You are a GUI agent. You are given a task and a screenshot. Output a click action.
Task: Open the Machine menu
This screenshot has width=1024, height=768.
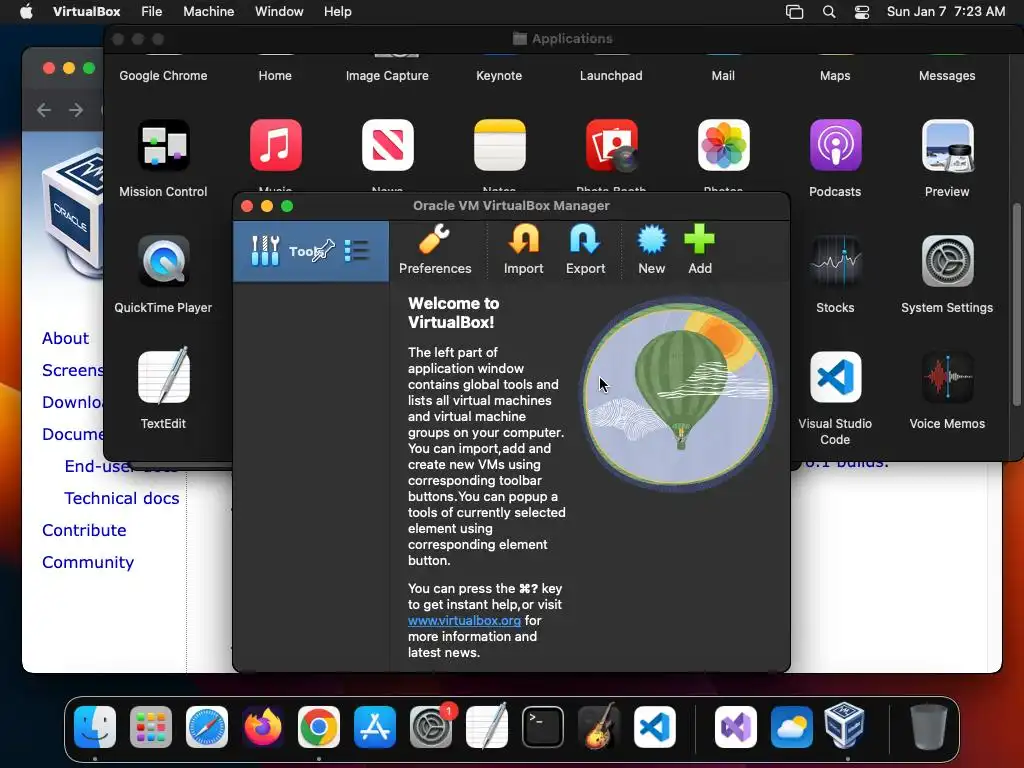coord(208,12)
